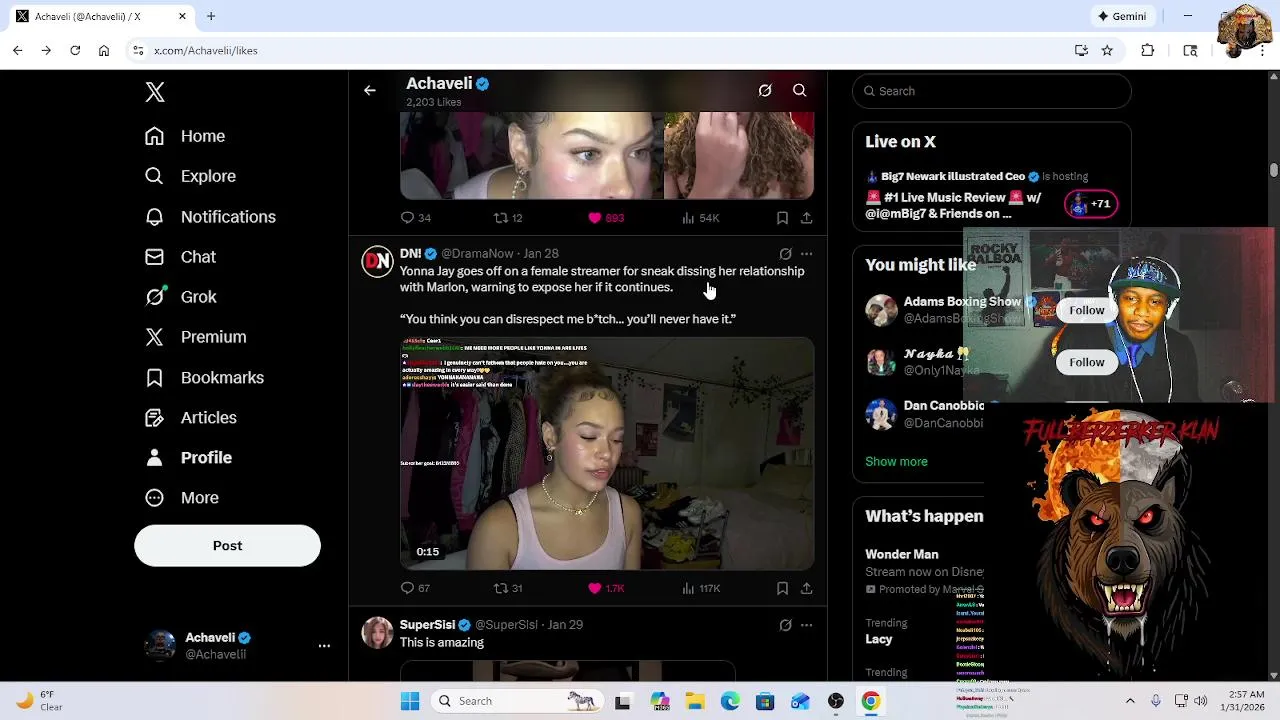Click the +71 listeners badge
Image resolution: width=1280 pixels, height=720 pixels.
tap(1091, 204)
